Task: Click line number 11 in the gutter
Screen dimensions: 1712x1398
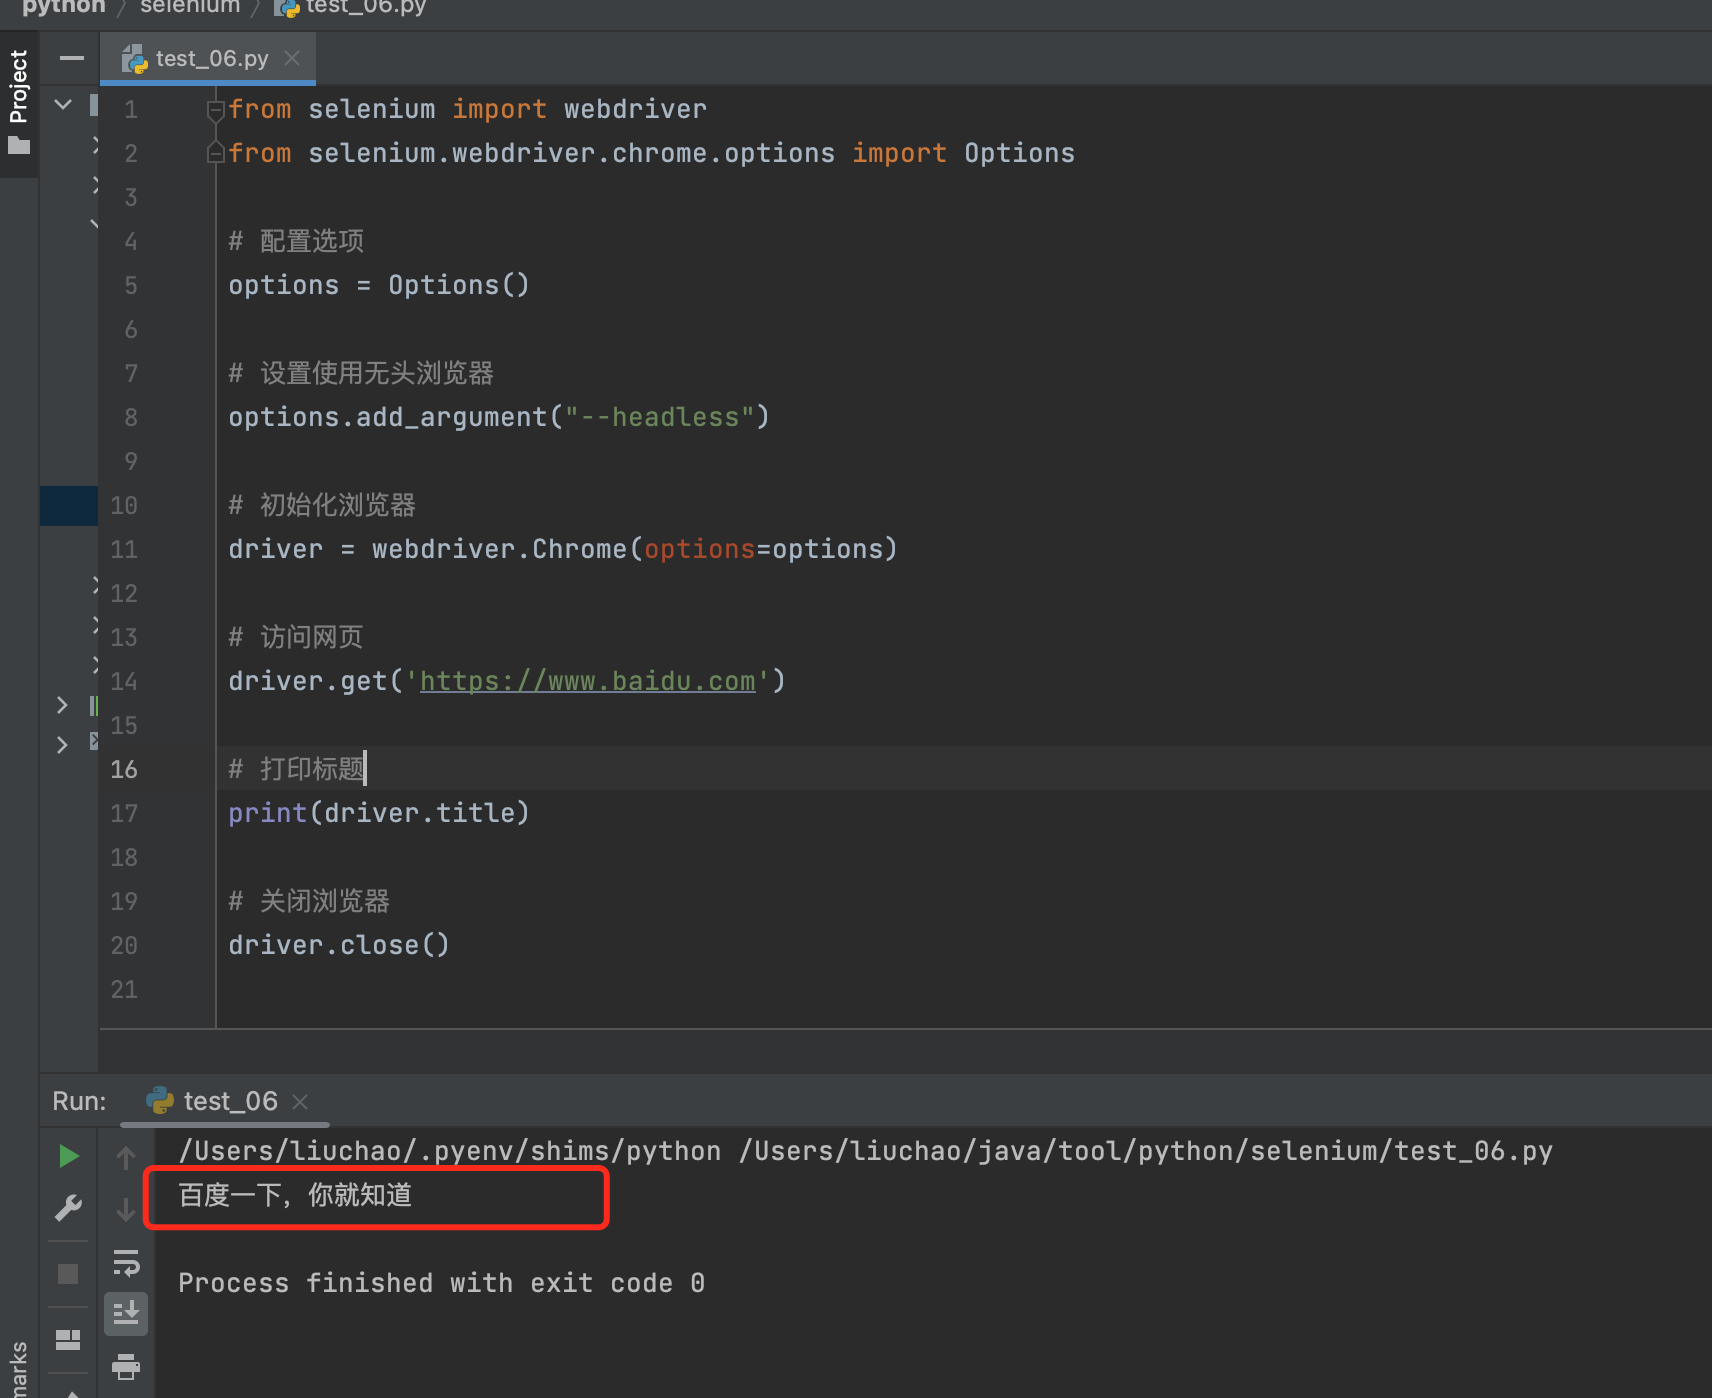Action: [124, 549]
